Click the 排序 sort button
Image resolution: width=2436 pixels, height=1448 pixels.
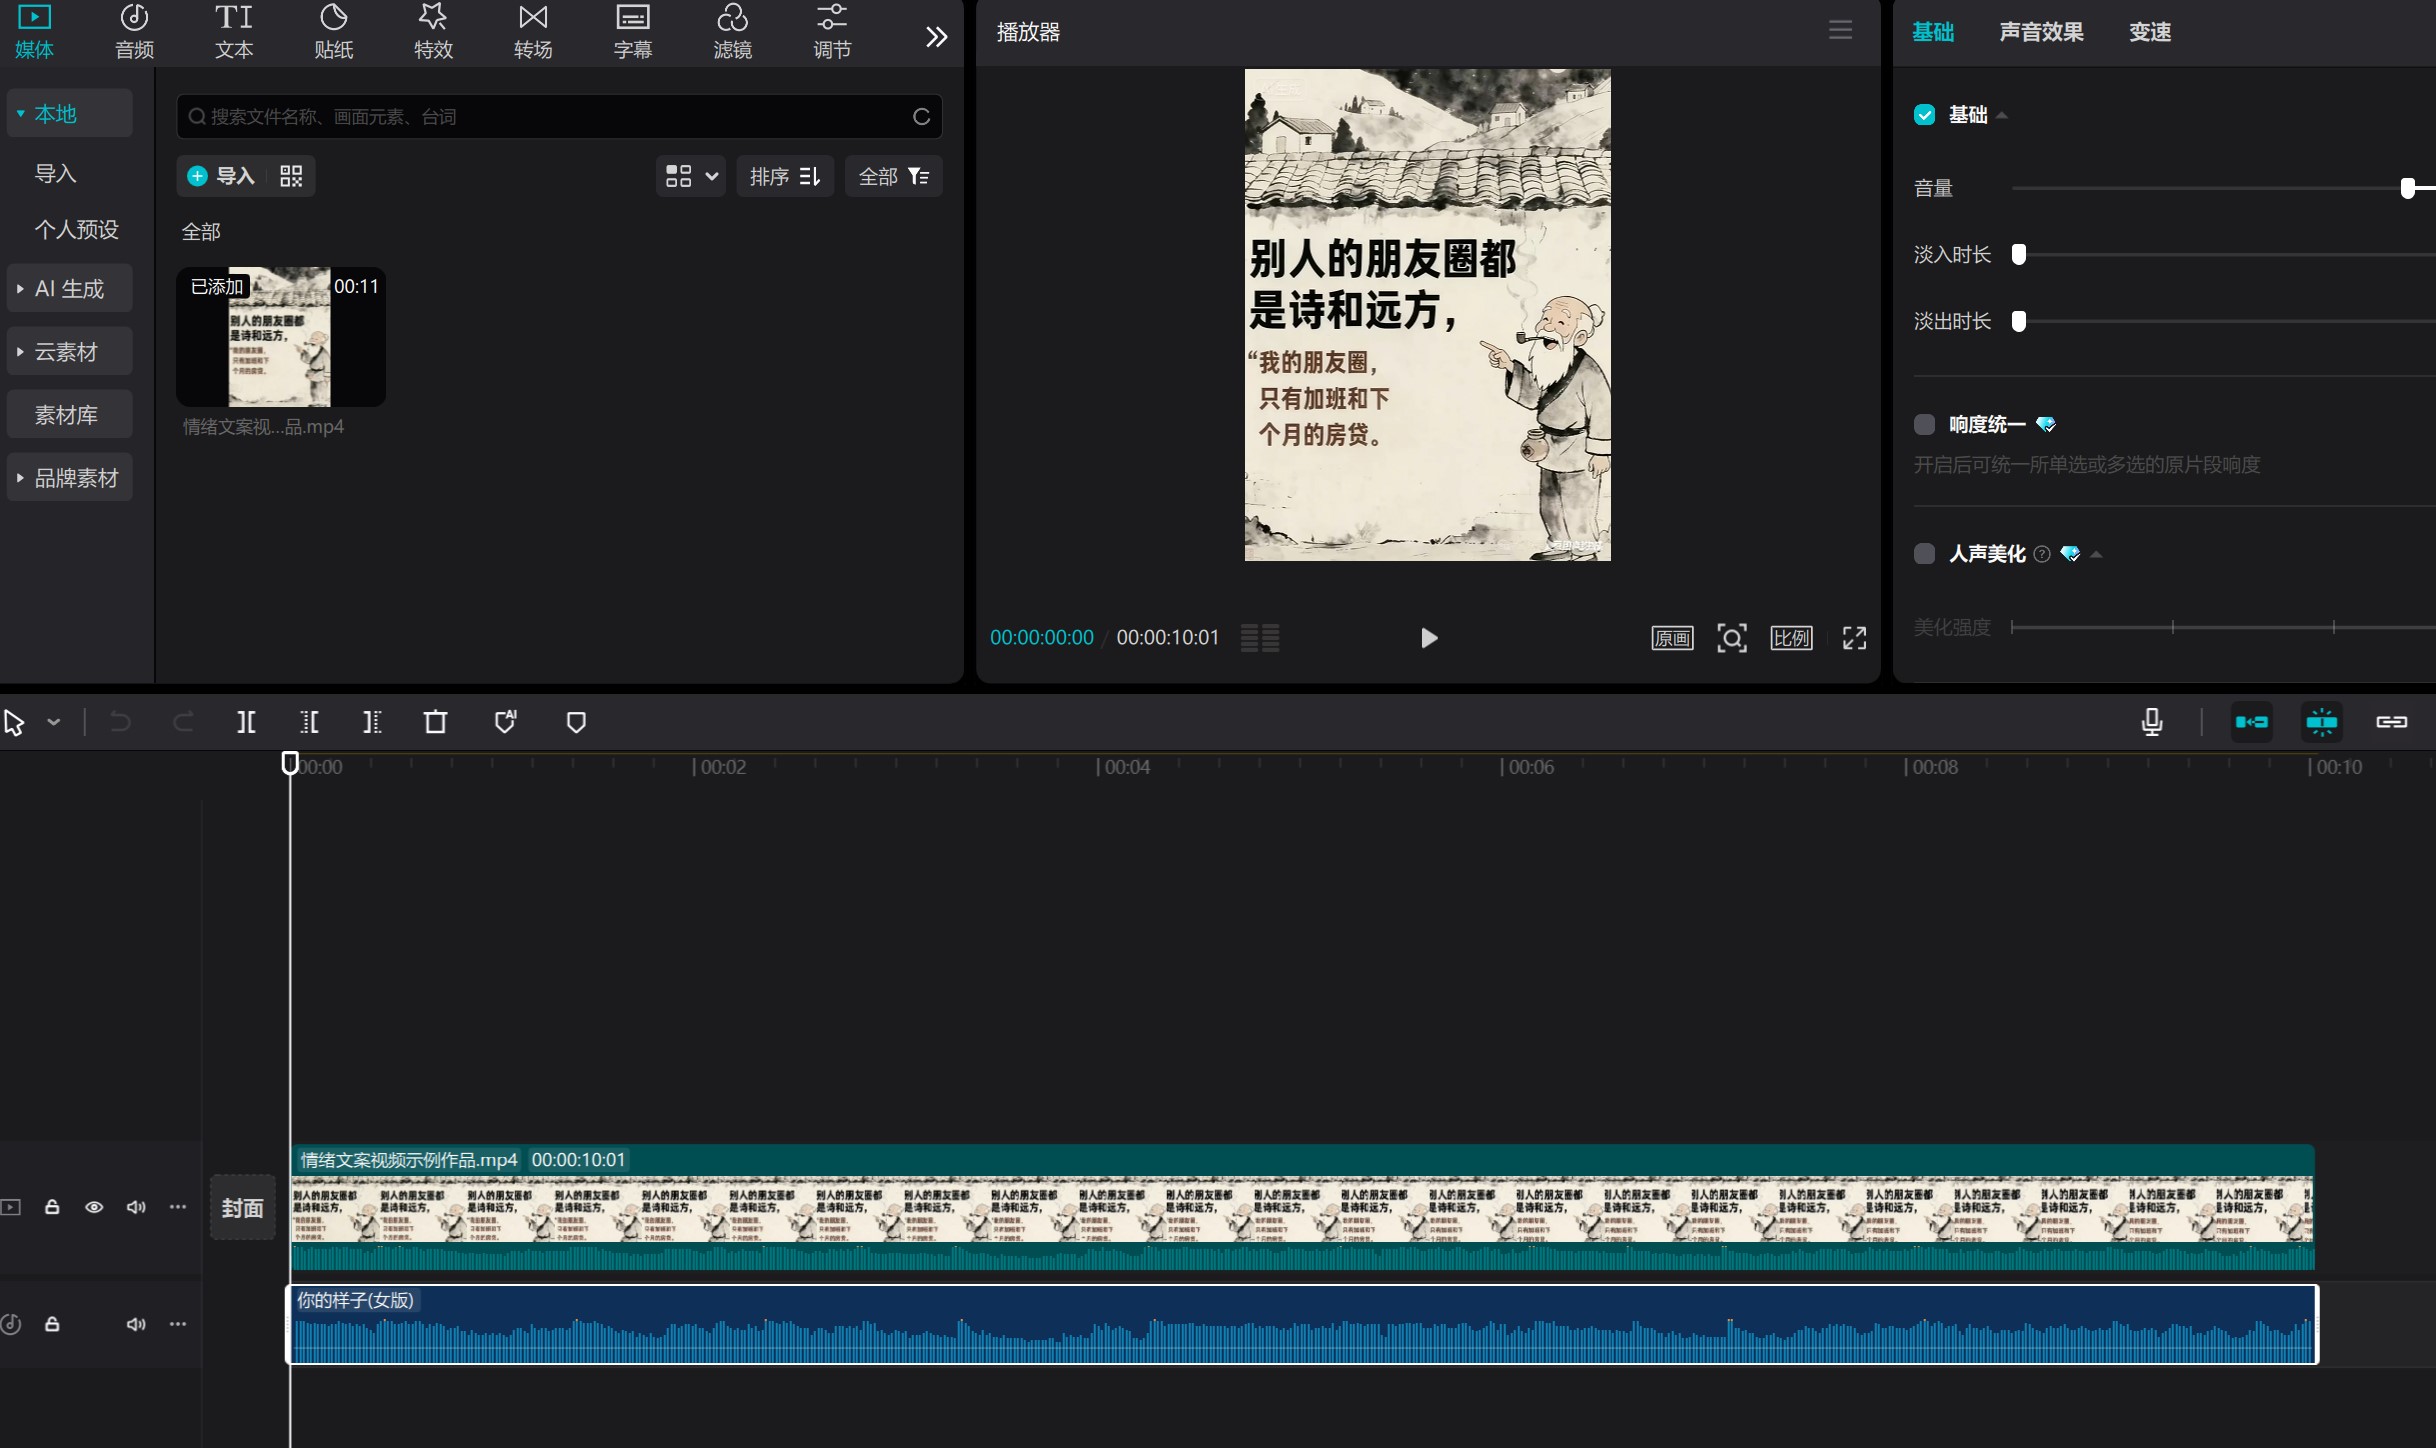(785, 176)
